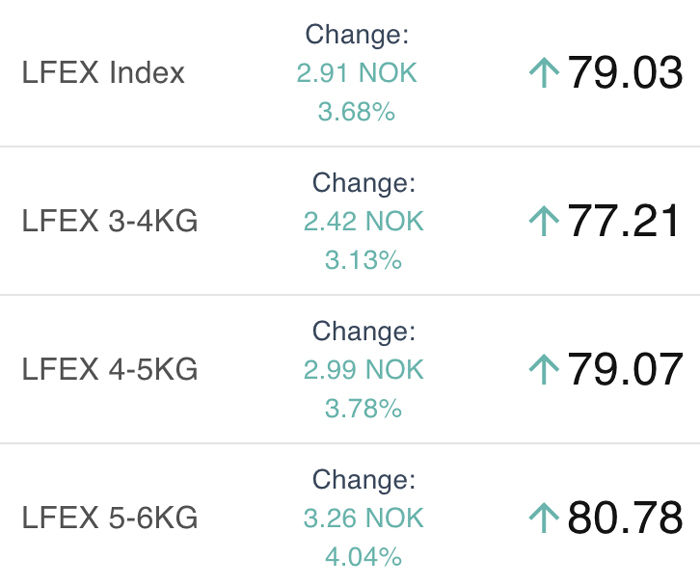The width and height of the screenshot is (700, 585).
Task: Click the 4.04% change percentage
Action: point(363,556)
